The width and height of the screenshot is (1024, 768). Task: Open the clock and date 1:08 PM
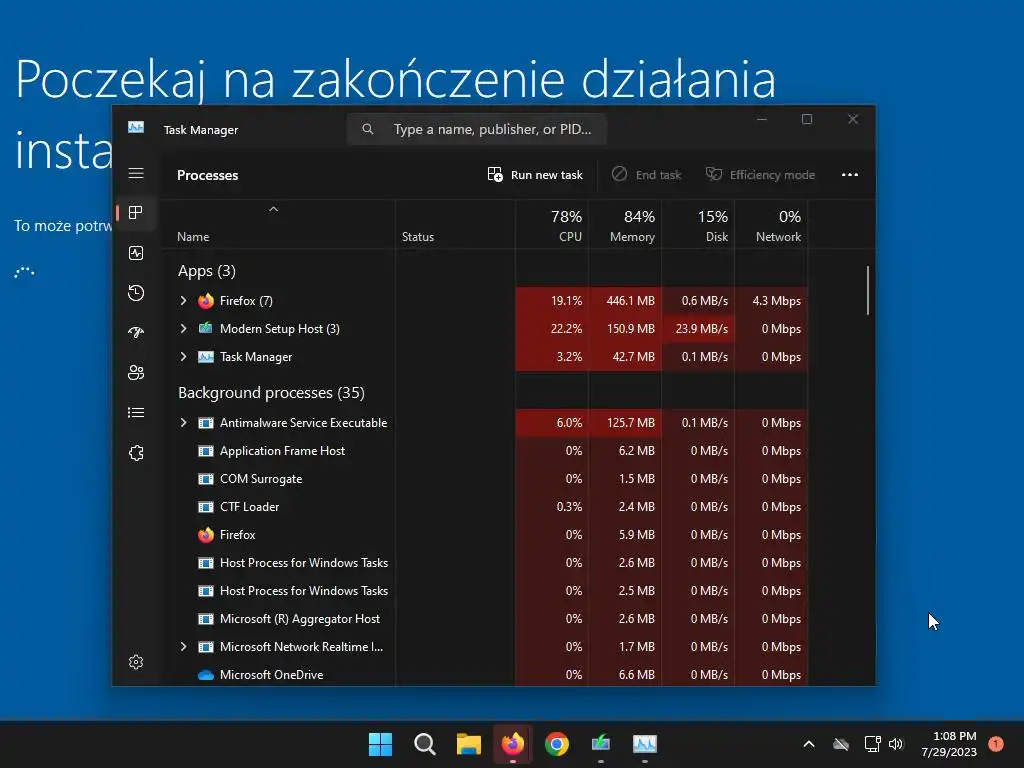point(949,744)
